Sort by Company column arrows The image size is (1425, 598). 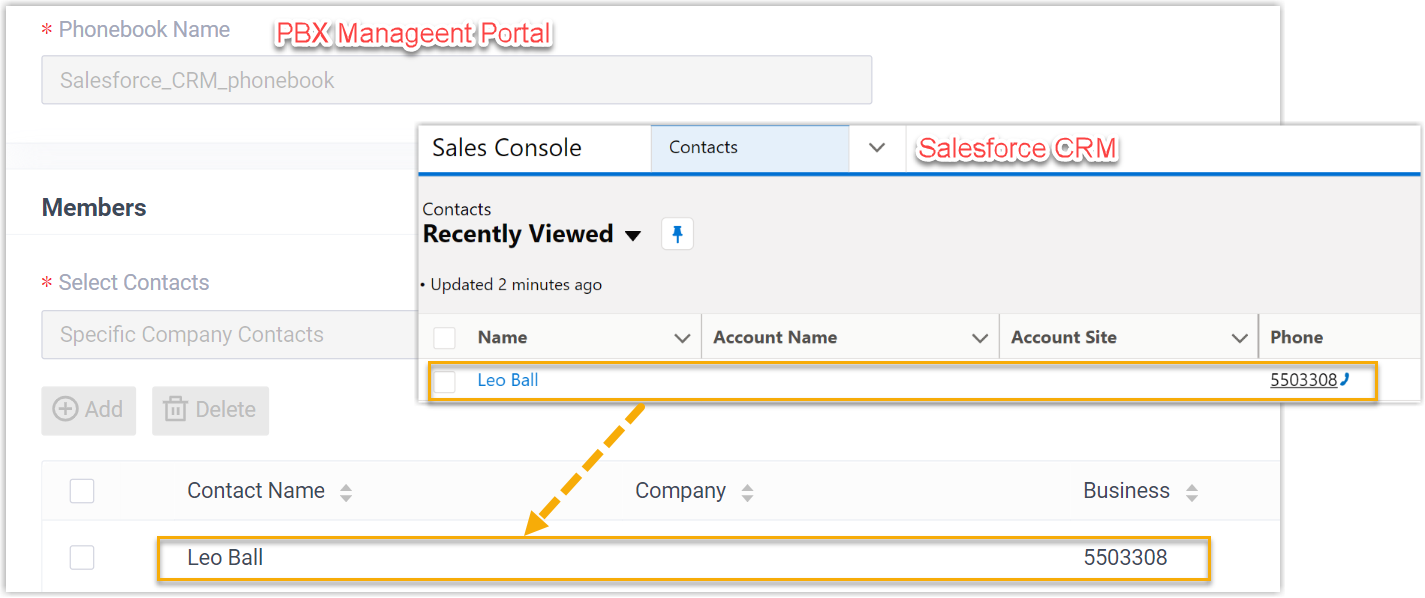coord(747,492)
